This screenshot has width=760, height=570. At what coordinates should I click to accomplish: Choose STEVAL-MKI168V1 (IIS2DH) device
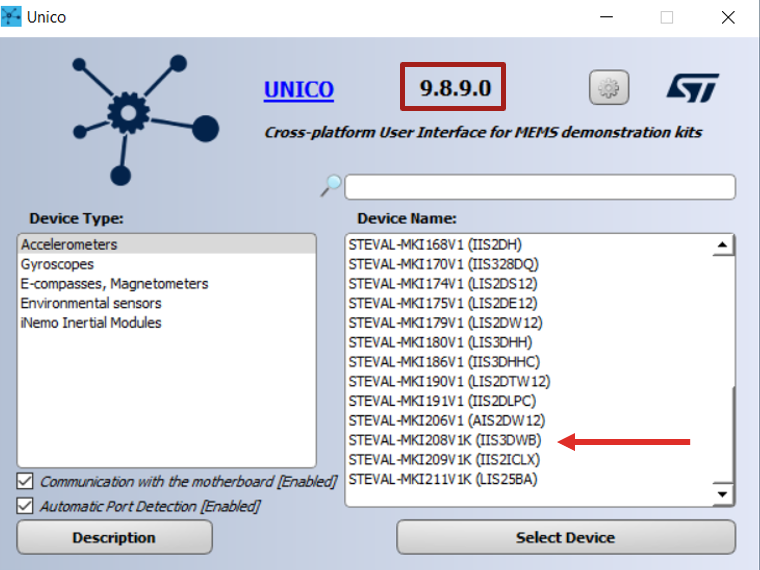[x=529, y=244]
